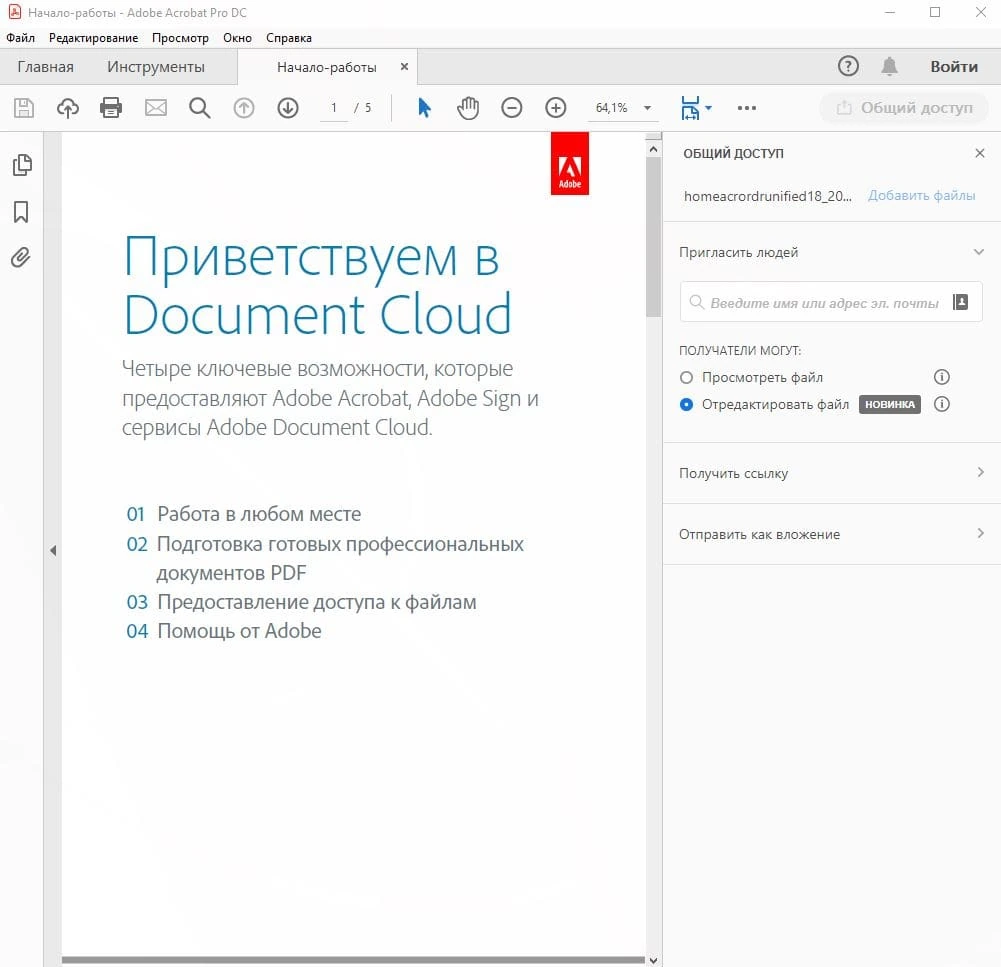Open Bookmarks panel
This screenshot has height=967, width=1001.
[x=21, y=212]
